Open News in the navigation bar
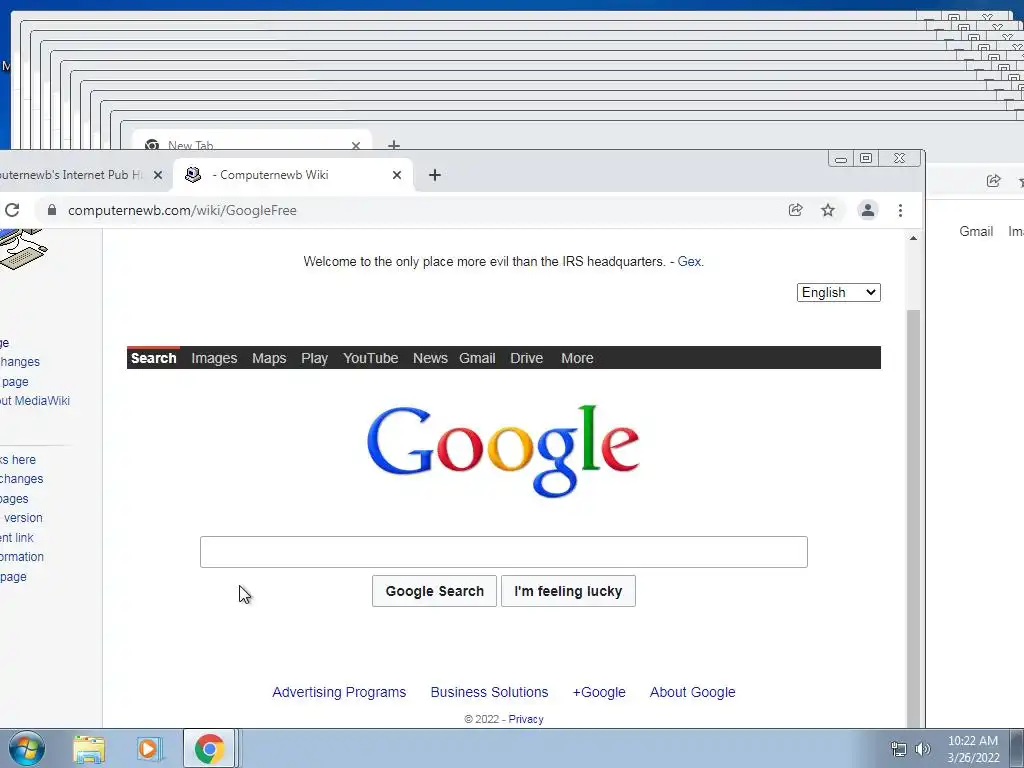Viewport: 1024px width, 768px height. click(430, 358)
